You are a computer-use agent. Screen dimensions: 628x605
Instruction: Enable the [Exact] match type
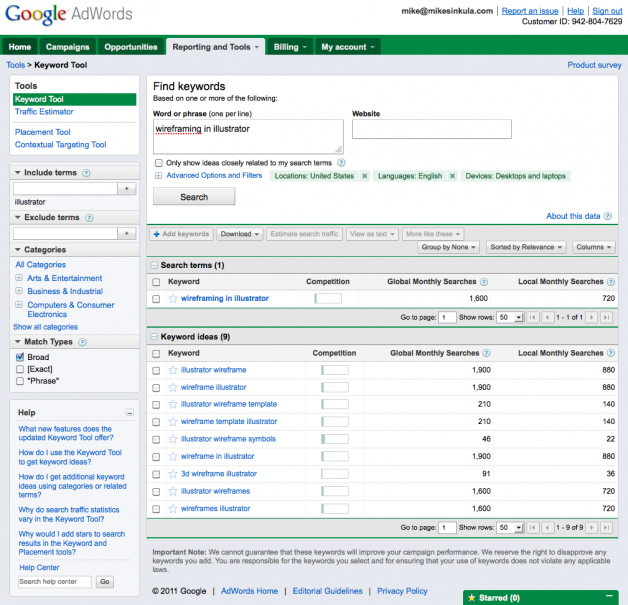(x=20, y=369)
